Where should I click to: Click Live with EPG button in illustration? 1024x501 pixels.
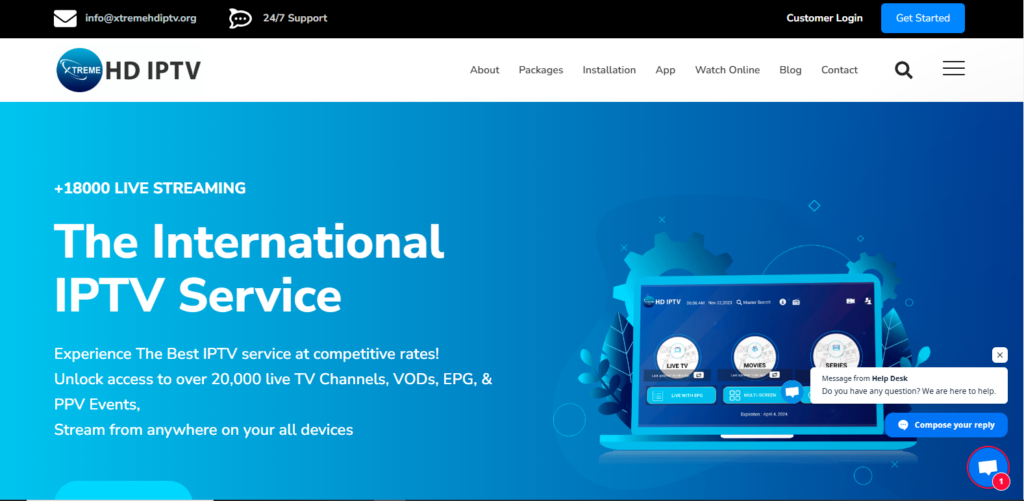tap(681, 396)
